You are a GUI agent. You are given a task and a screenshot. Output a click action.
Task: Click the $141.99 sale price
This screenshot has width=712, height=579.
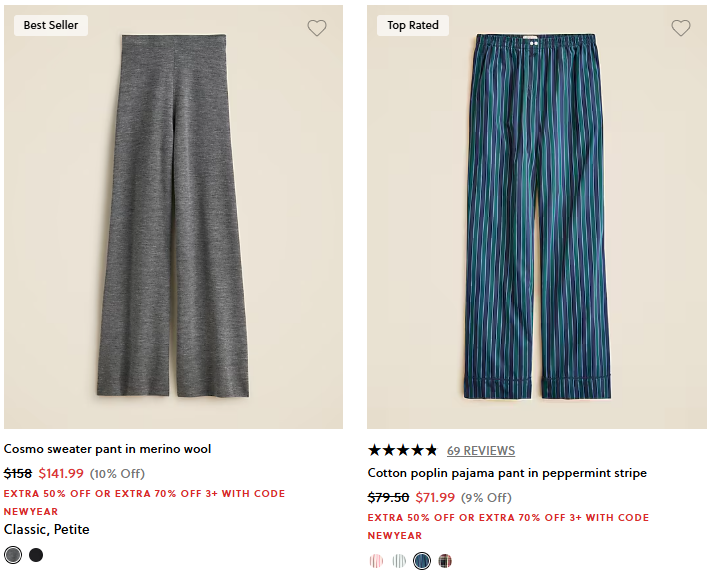pos(61,473)
